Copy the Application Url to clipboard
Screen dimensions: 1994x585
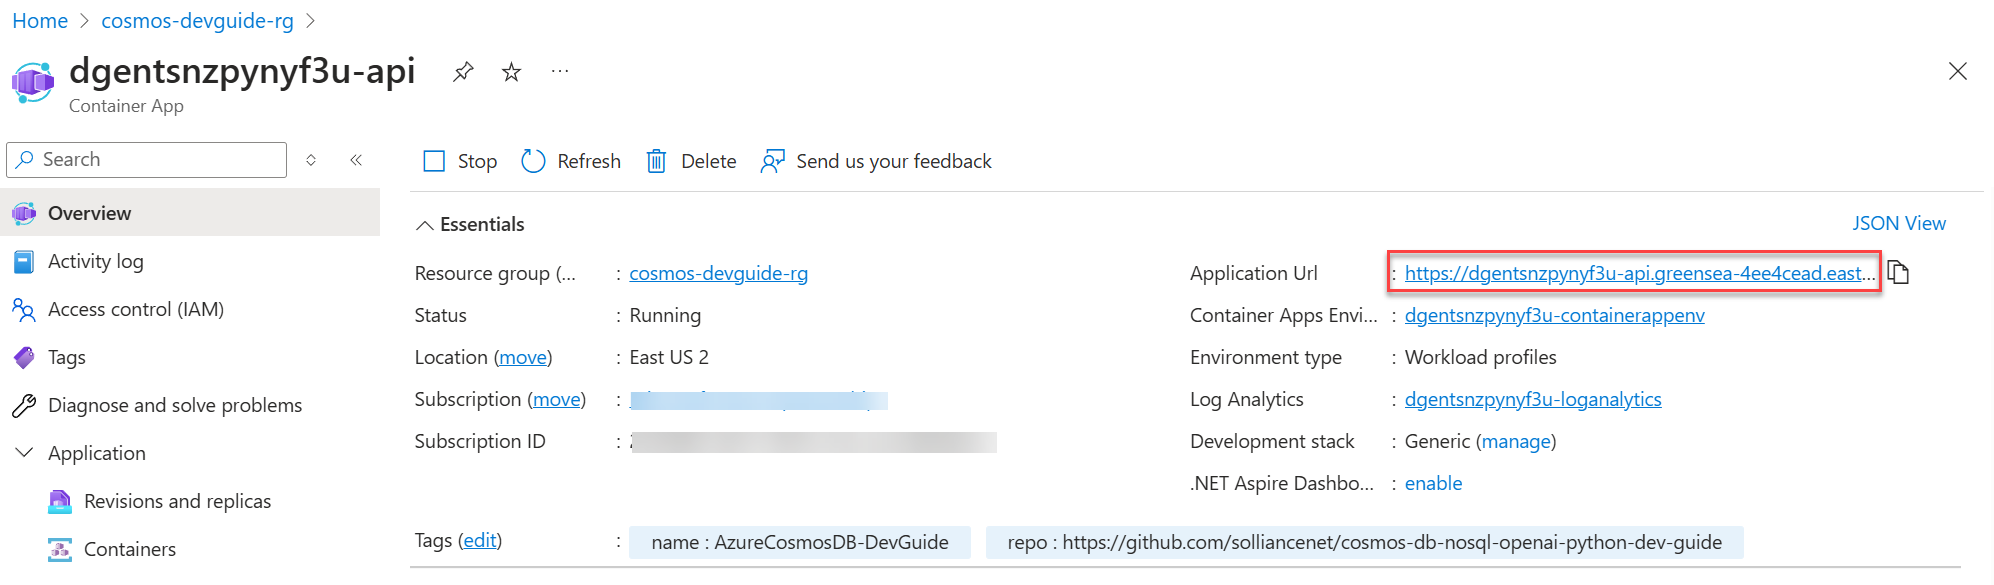point(1898,272)
